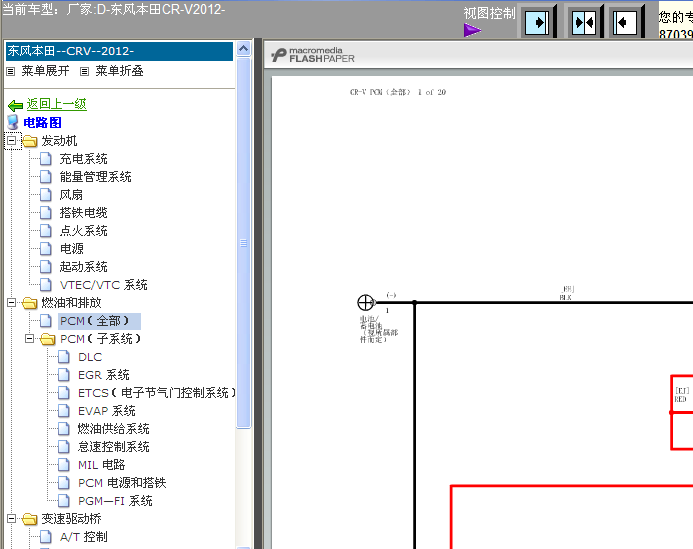693x549 pixels.
Task: Open the PGM—FI 系统 entry
Action: (115, 501)
